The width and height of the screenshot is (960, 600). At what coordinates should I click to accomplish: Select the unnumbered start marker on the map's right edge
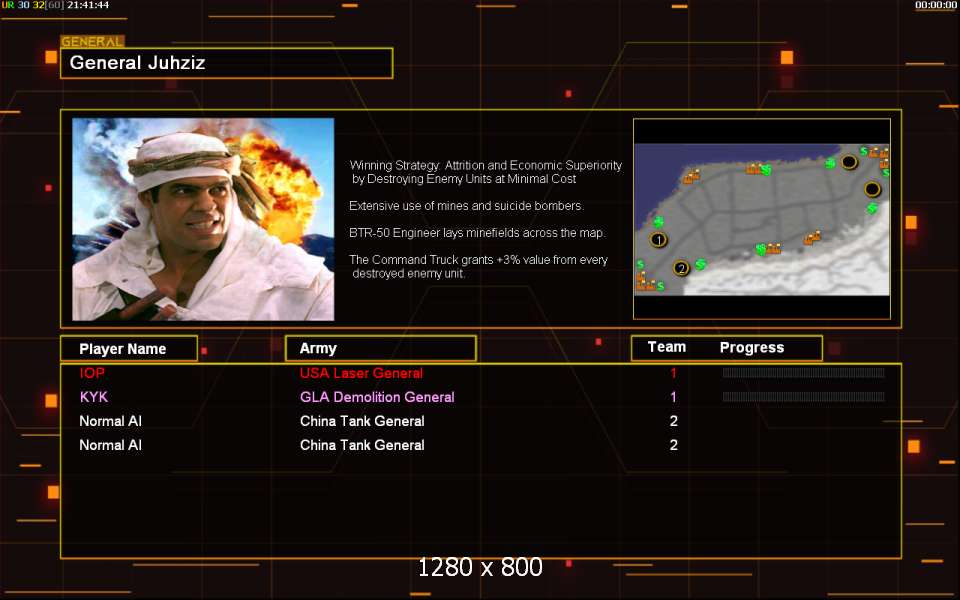pos(872,189)
